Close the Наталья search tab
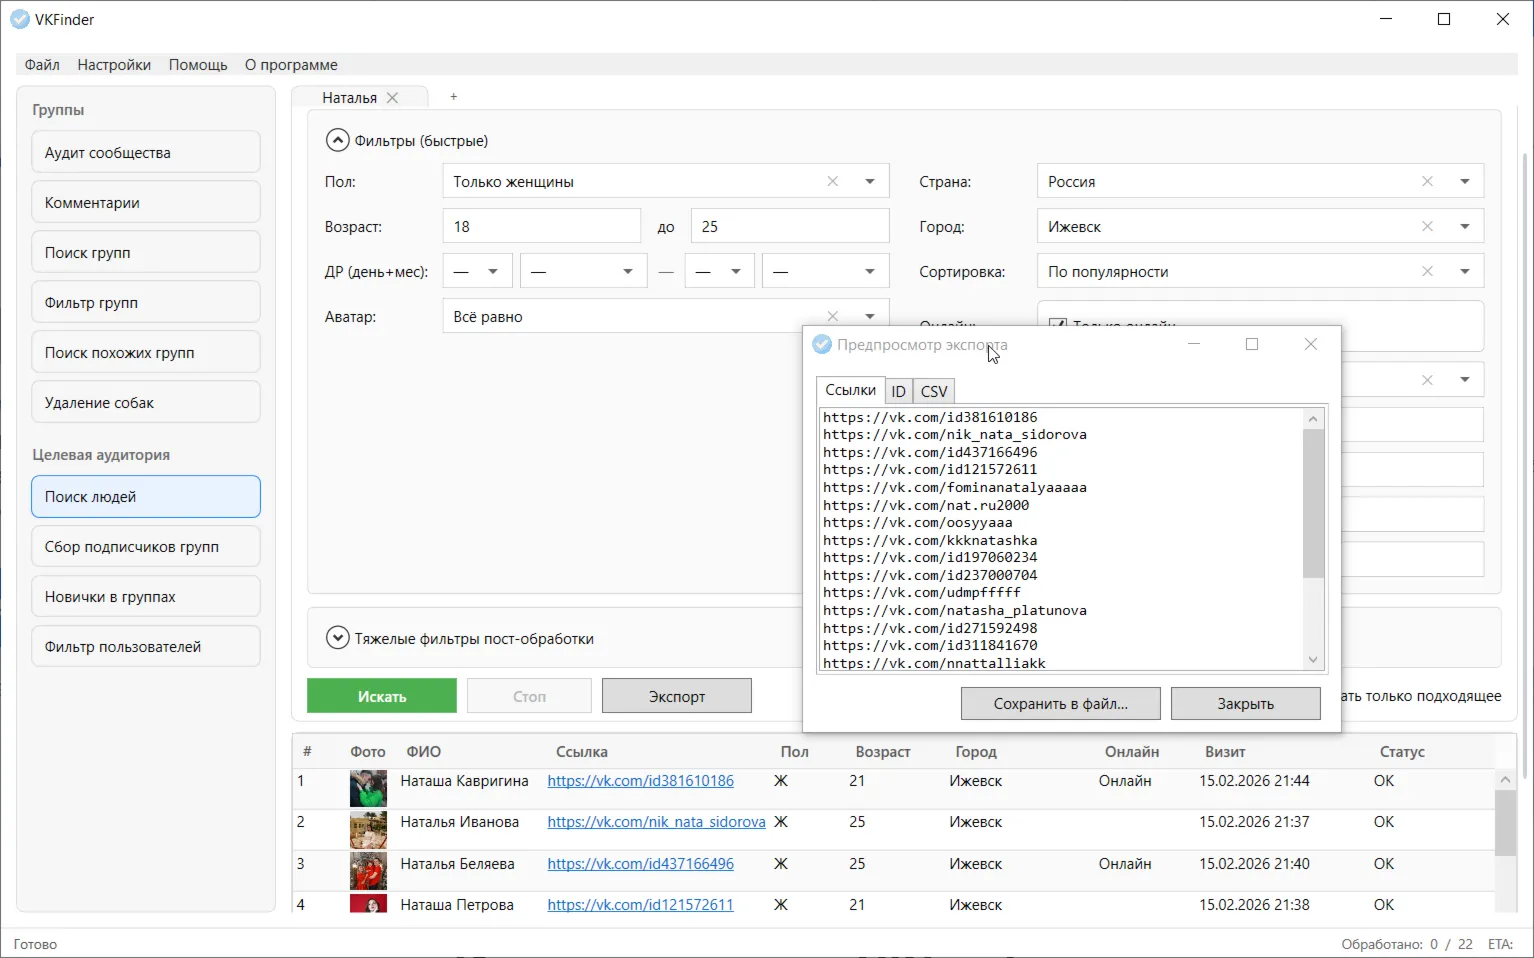Viewport: 1534px width, 958px height. [x=393, y=98]
